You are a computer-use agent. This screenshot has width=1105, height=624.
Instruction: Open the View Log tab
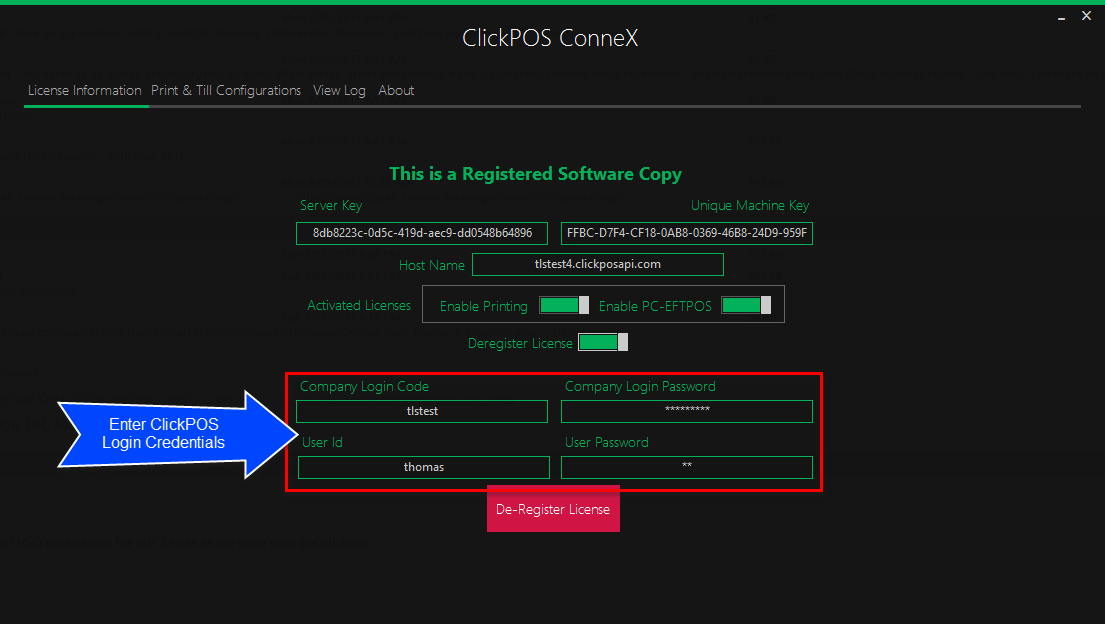coord(339,90)
